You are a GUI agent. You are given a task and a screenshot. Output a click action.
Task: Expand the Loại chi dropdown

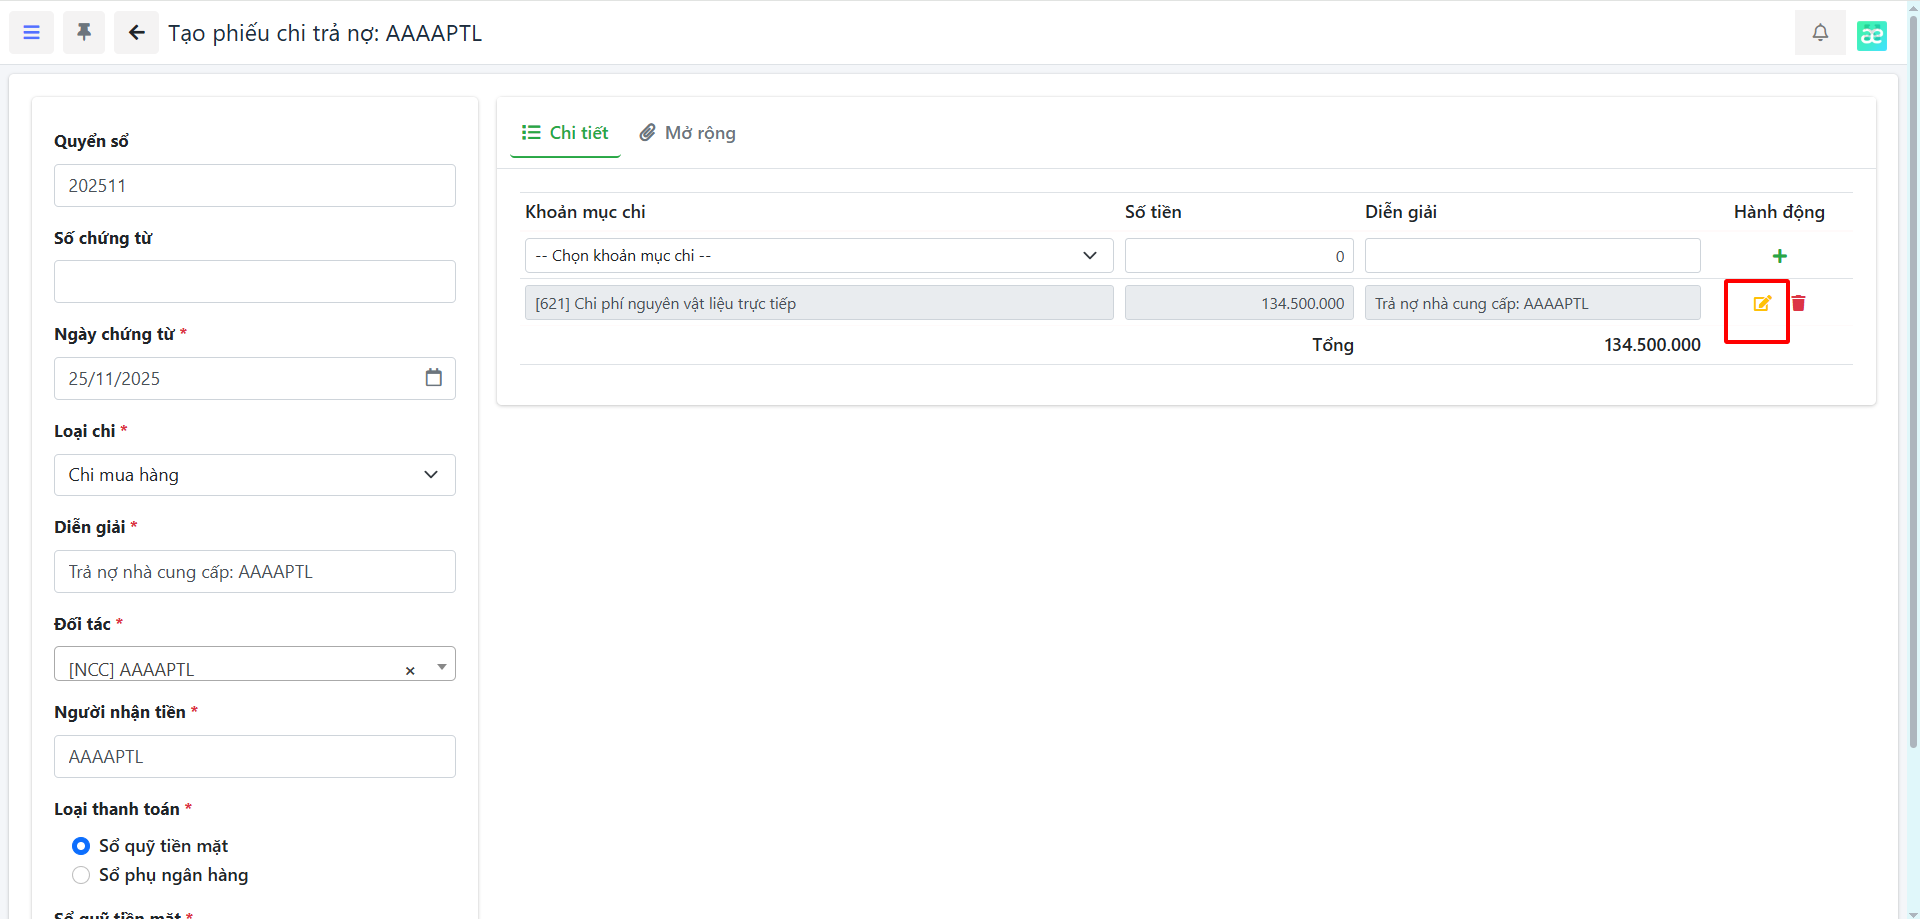point(254,475)
